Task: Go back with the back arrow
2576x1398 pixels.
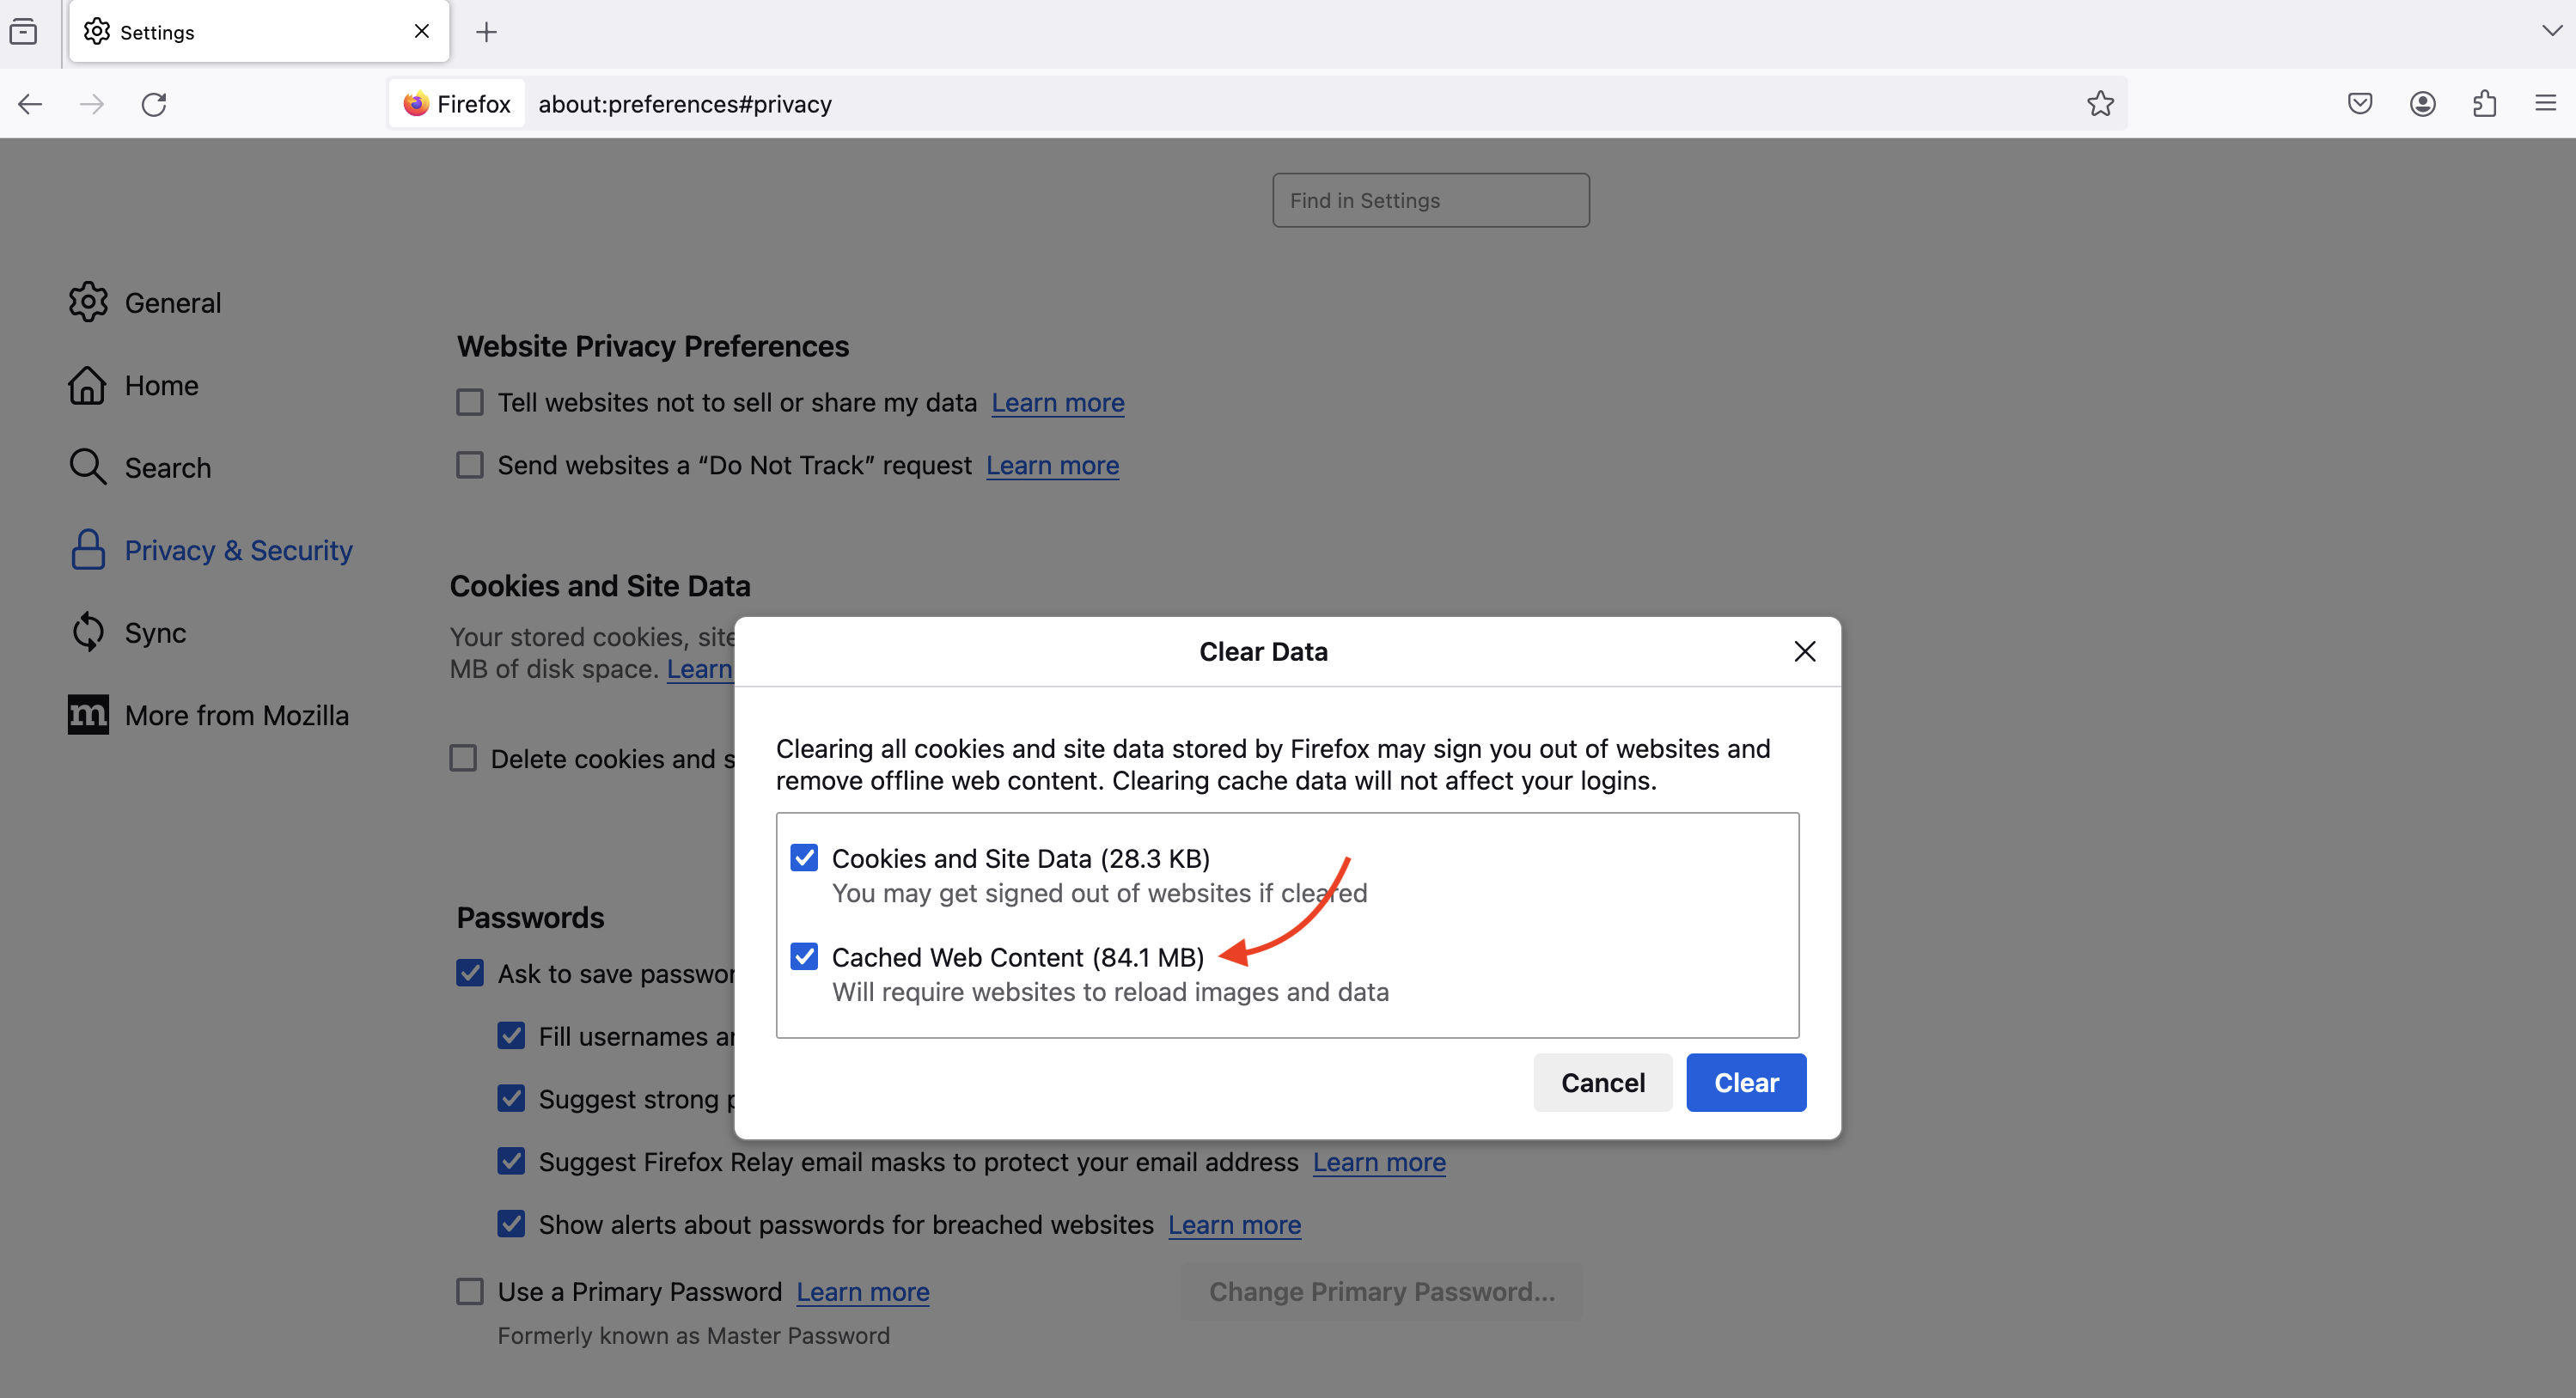Action: click(x=30, y=104)
